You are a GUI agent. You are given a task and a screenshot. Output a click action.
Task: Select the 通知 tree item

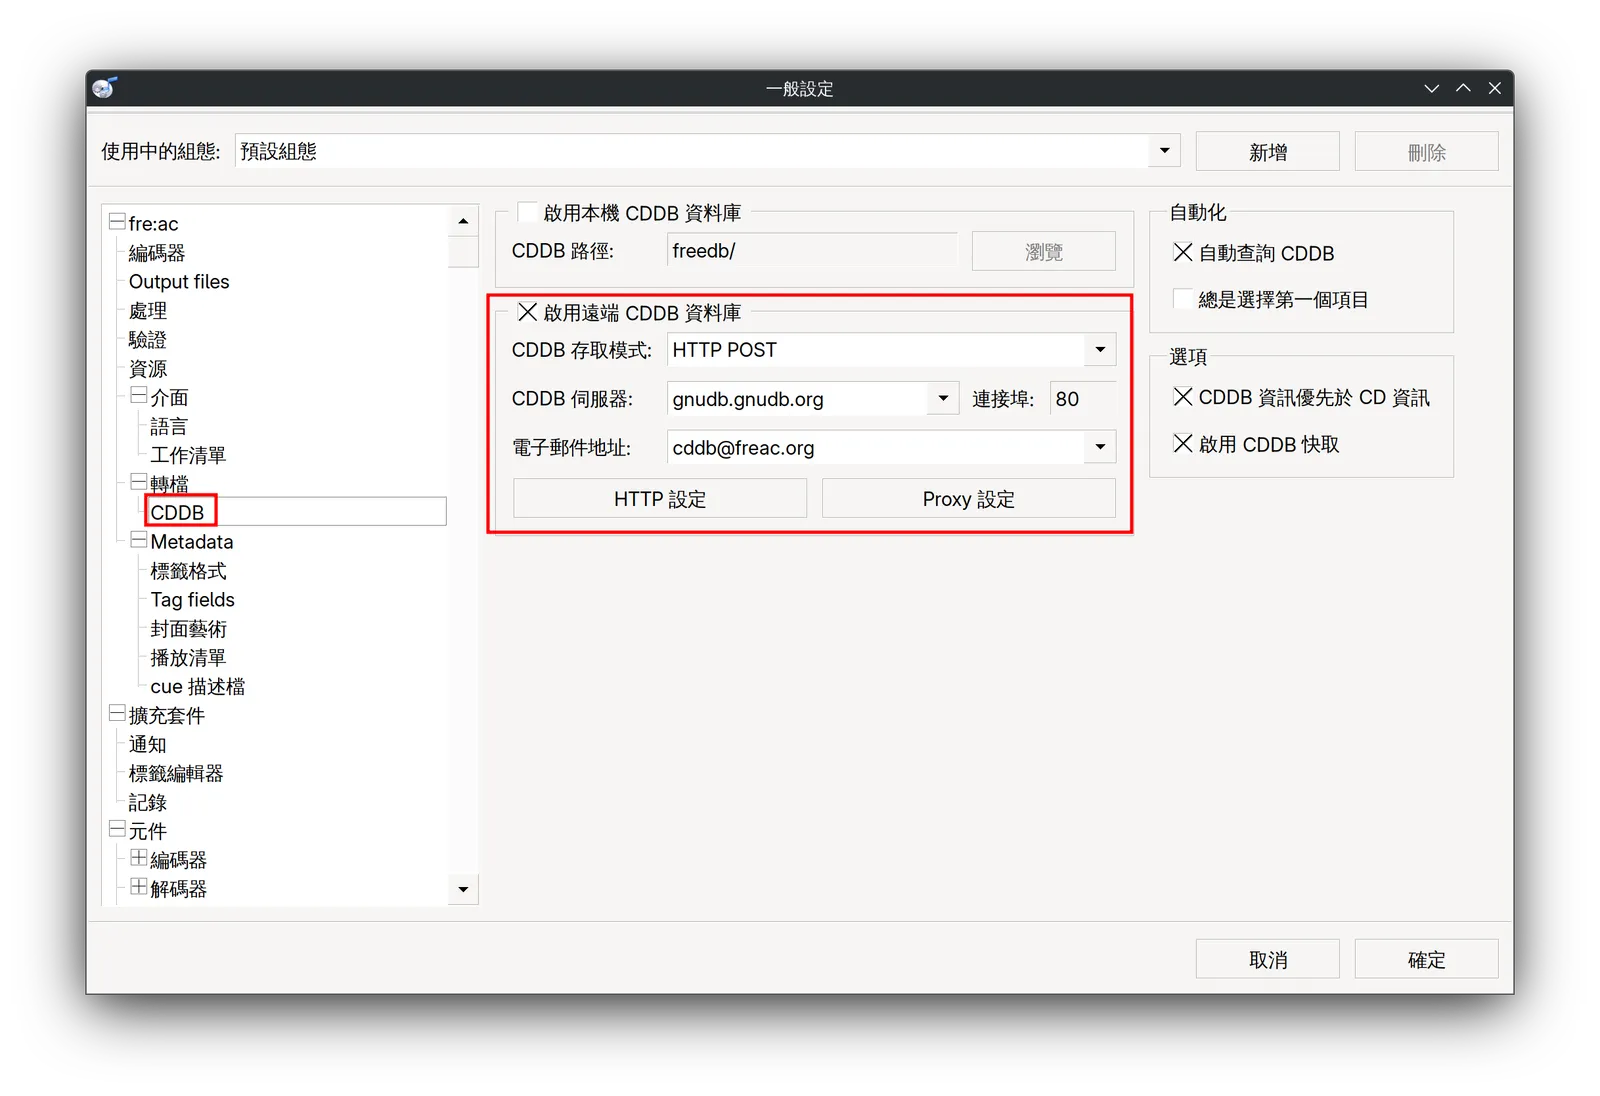pos(148,745)
